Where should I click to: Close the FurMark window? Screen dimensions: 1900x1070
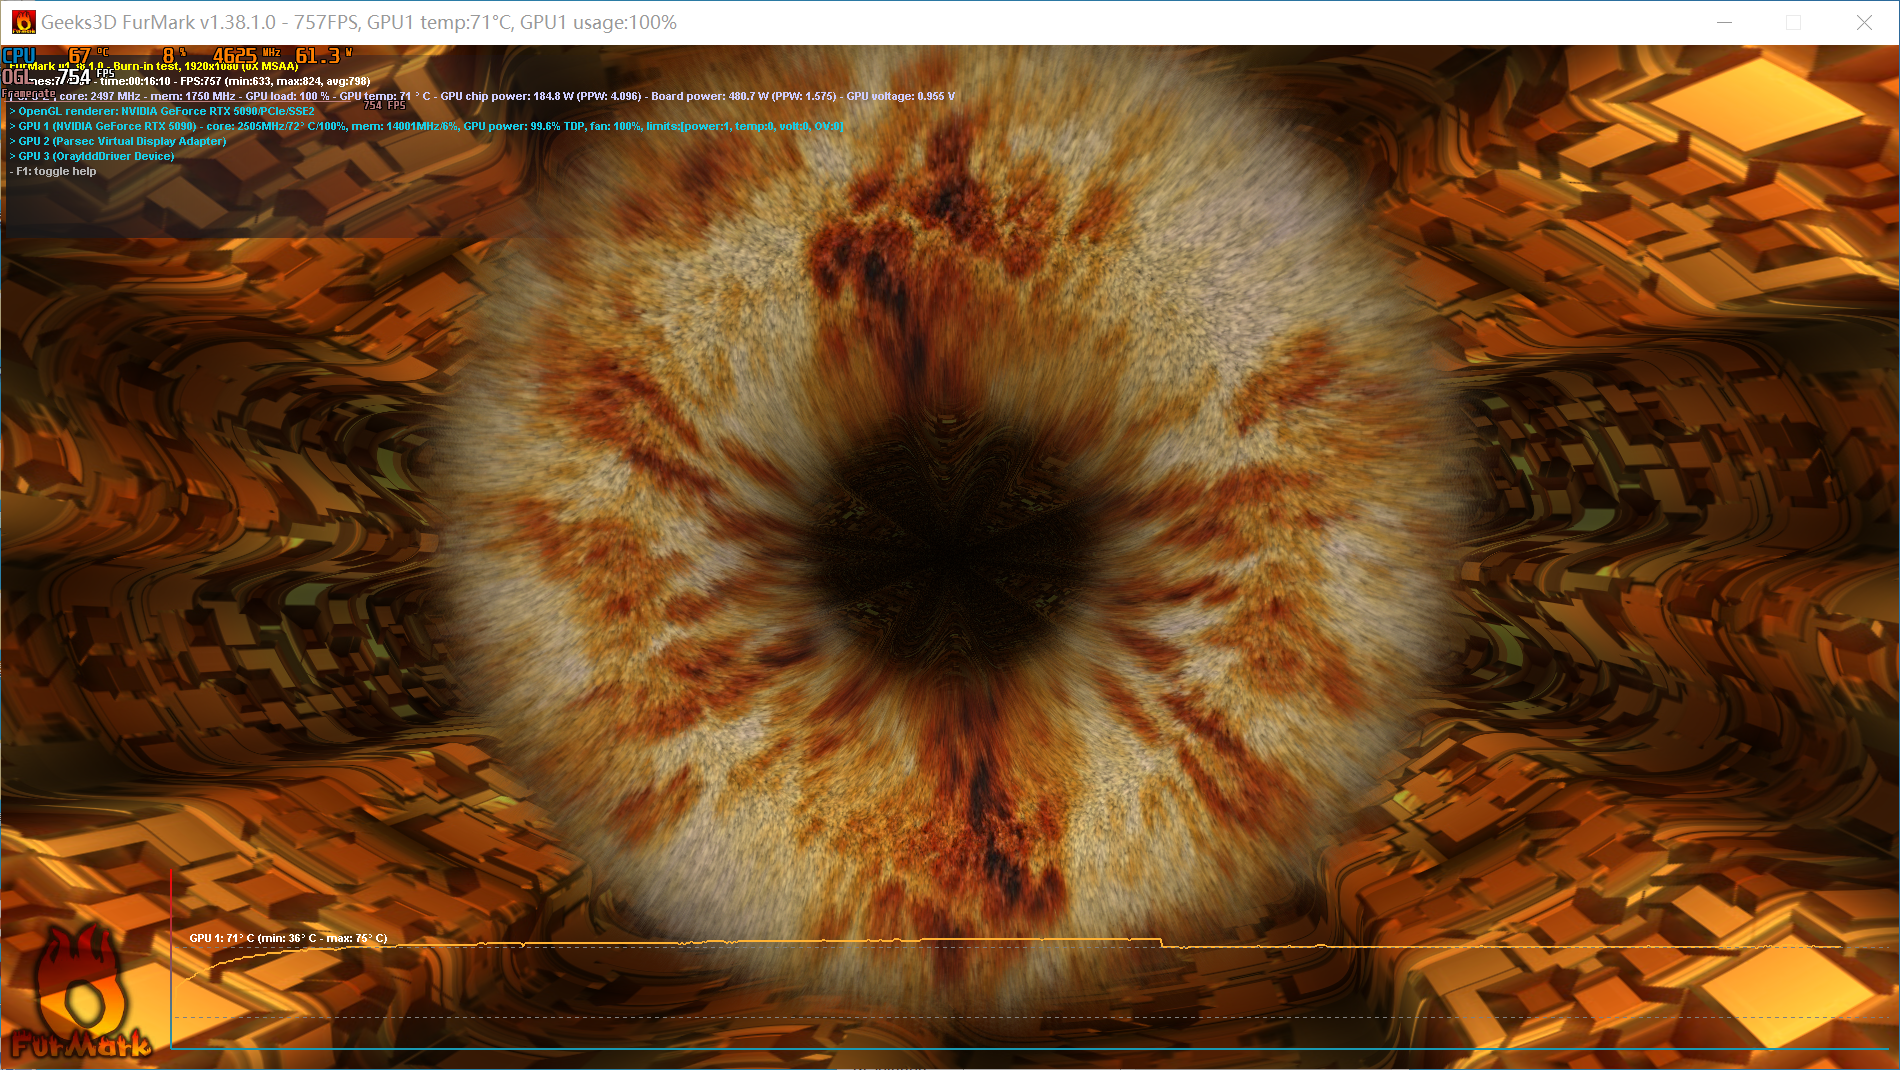pos(1864,22)
